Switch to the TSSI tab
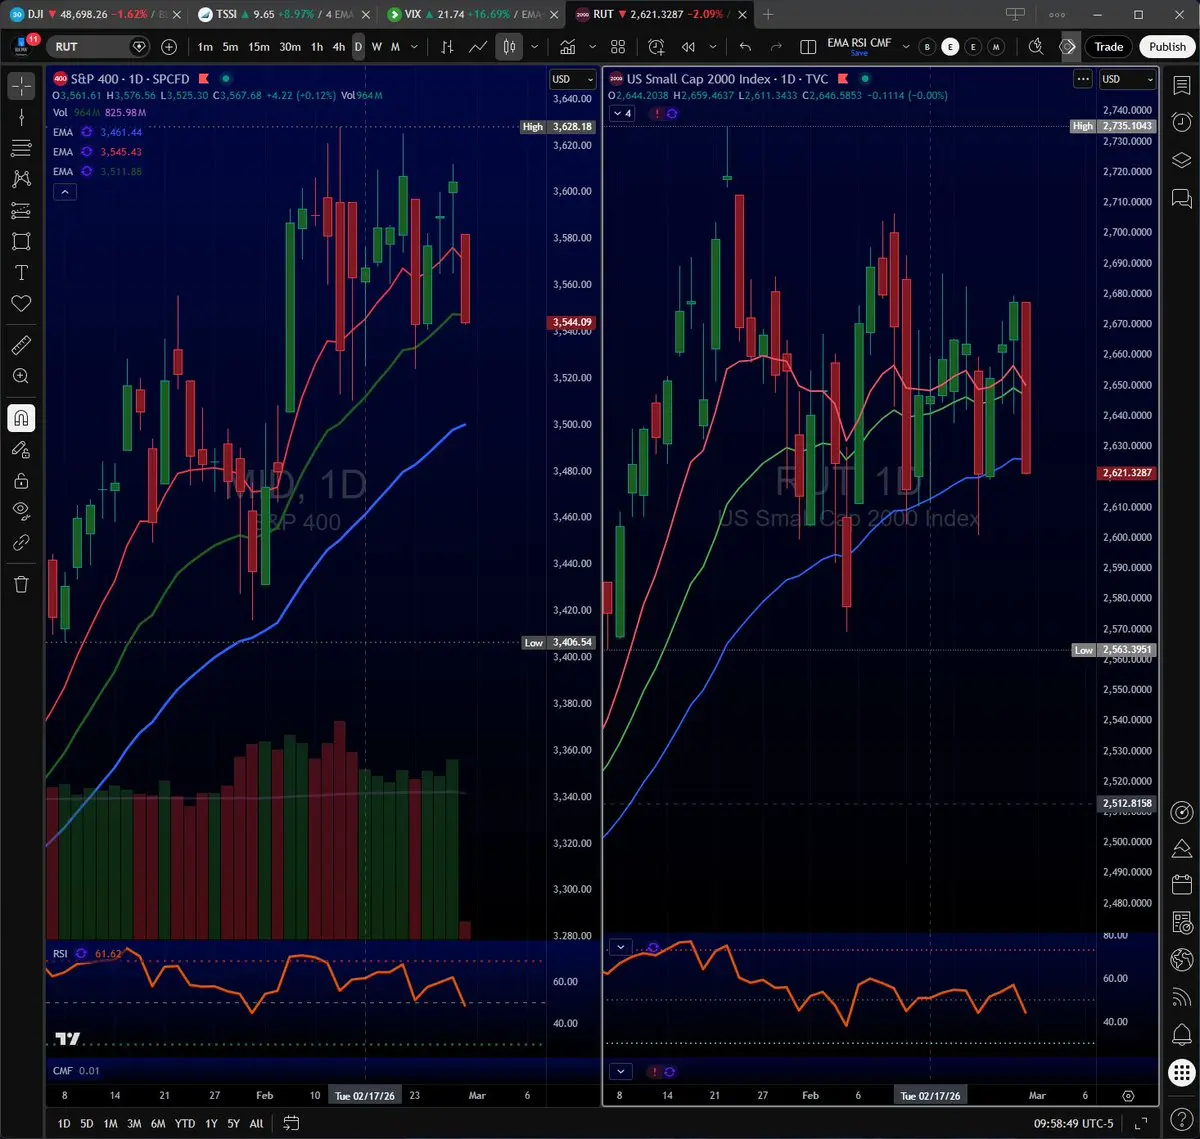 tap(283, 15)
